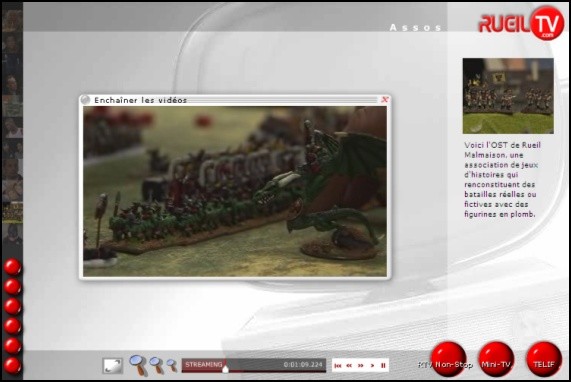The height and width of the screenshot is (382, 571).
Task: Open the figurines video thumbnail on right
Action: pos(508,96)
